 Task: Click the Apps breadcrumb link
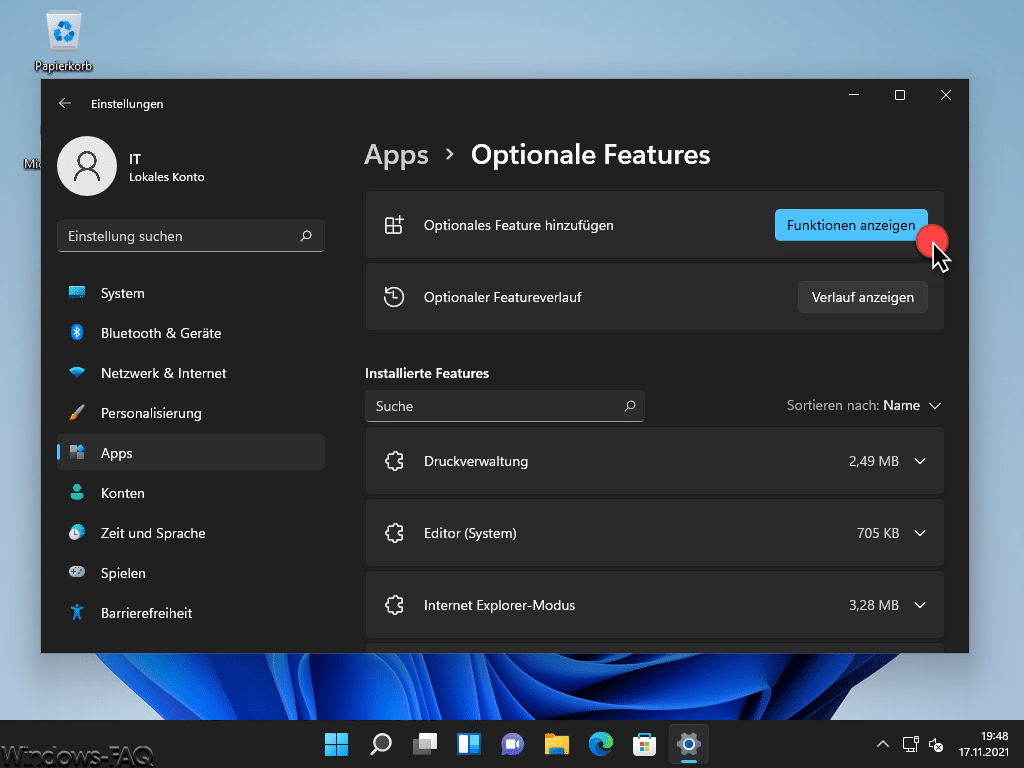[x=396, y=155]
